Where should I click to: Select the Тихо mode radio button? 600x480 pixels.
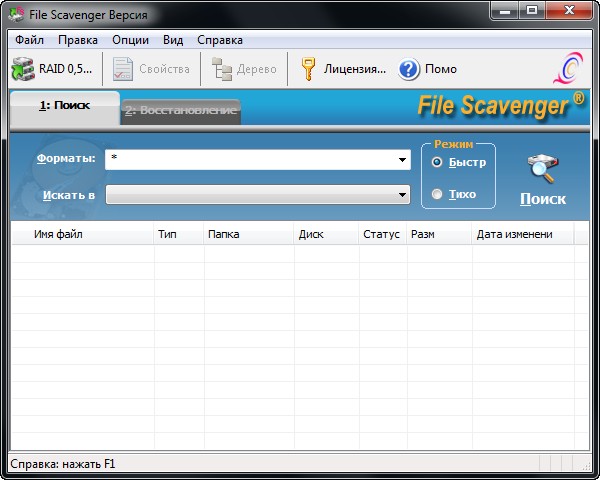coord(437,194)
